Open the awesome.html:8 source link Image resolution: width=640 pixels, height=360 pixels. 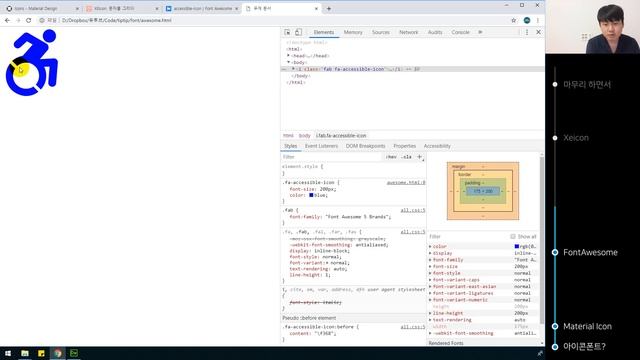[x=406, y=183]
